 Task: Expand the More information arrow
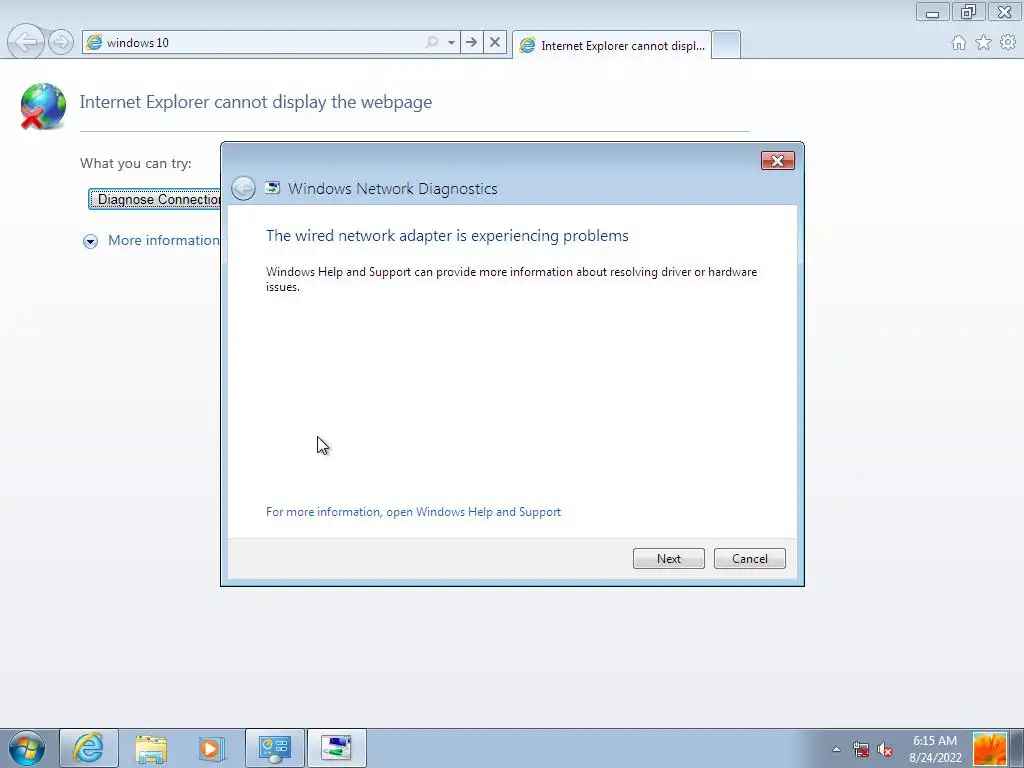click(x=90, y=241)
